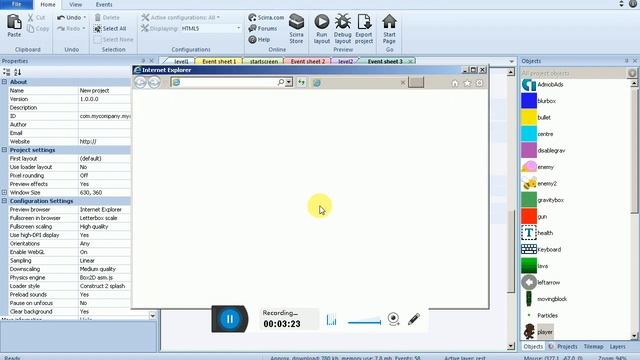This screenshot has height=360, width=640.
Task: Select the Keyboard object
Action: click(x=541, y=249)
